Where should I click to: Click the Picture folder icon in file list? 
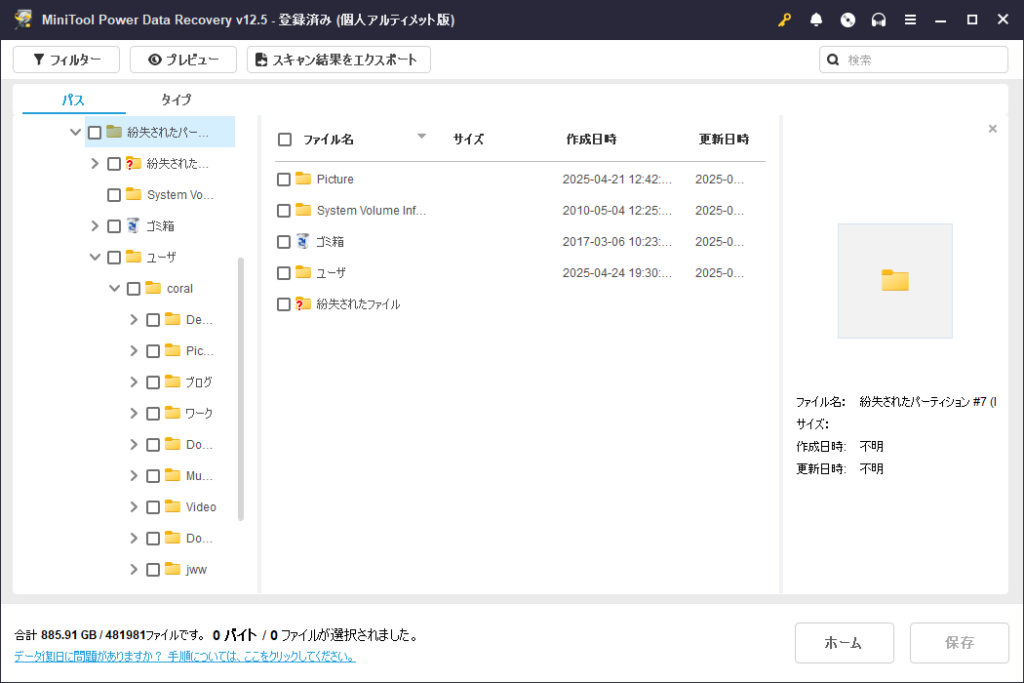[x=303, y=178]
